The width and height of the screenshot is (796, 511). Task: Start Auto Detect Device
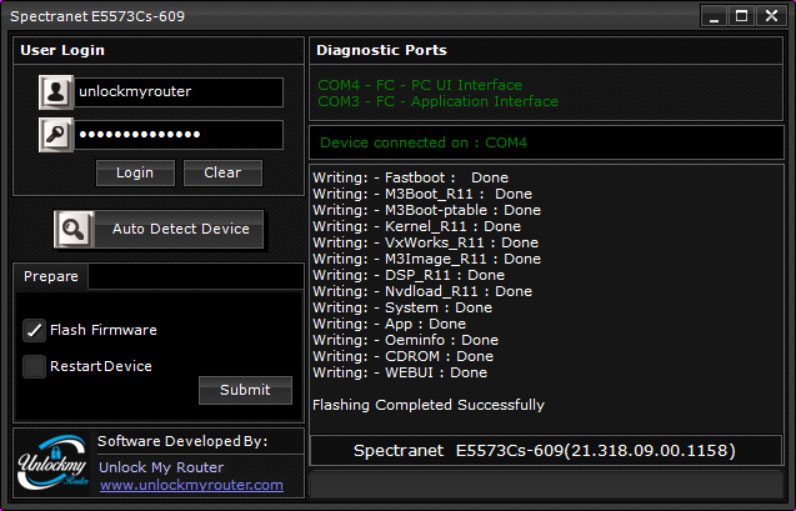point(159,229)
